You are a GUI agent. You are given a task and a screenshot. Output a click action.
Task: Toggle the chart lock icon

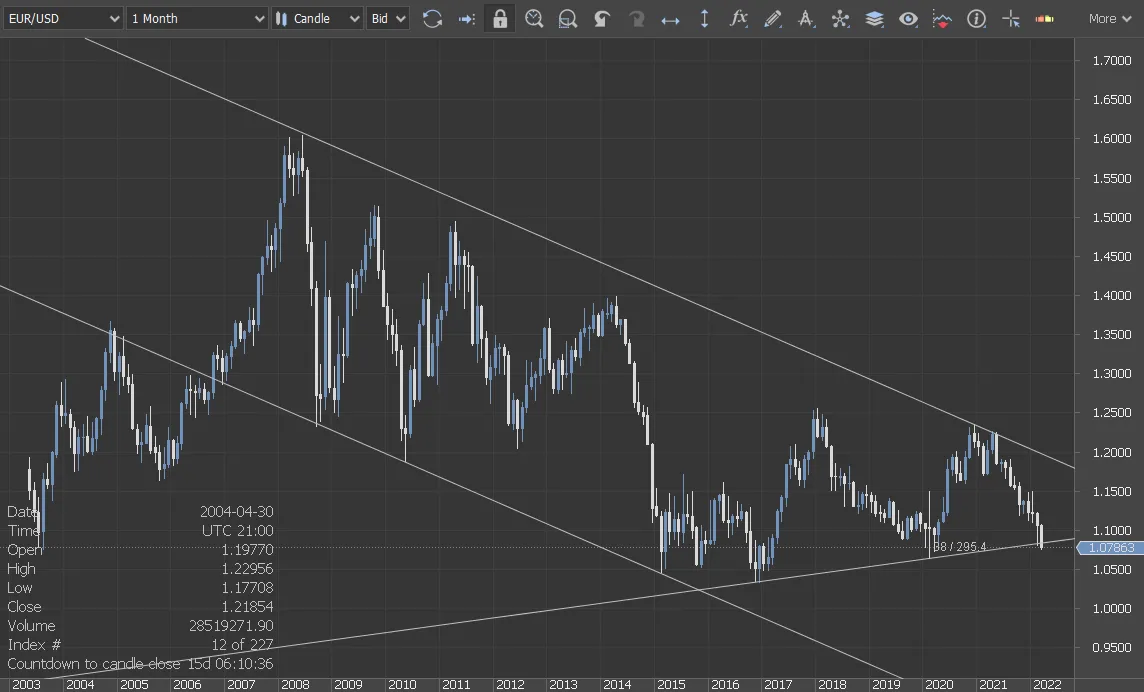tap(500, 18)
